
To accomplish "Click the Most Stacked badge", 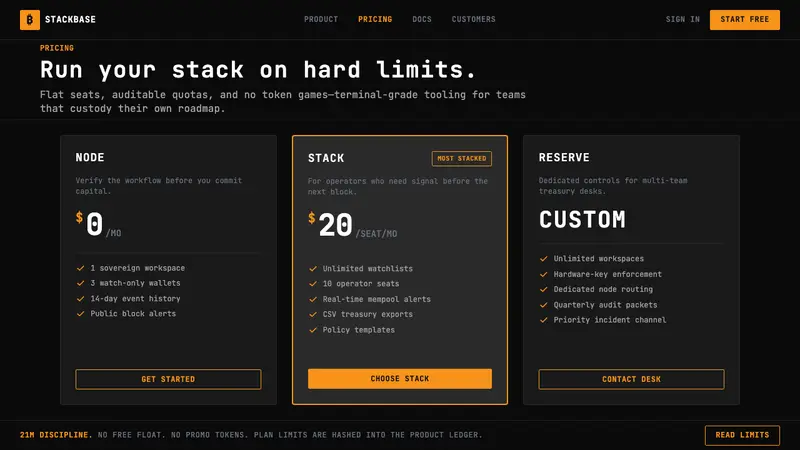I will pyautogui.click(x=462, y=159).
